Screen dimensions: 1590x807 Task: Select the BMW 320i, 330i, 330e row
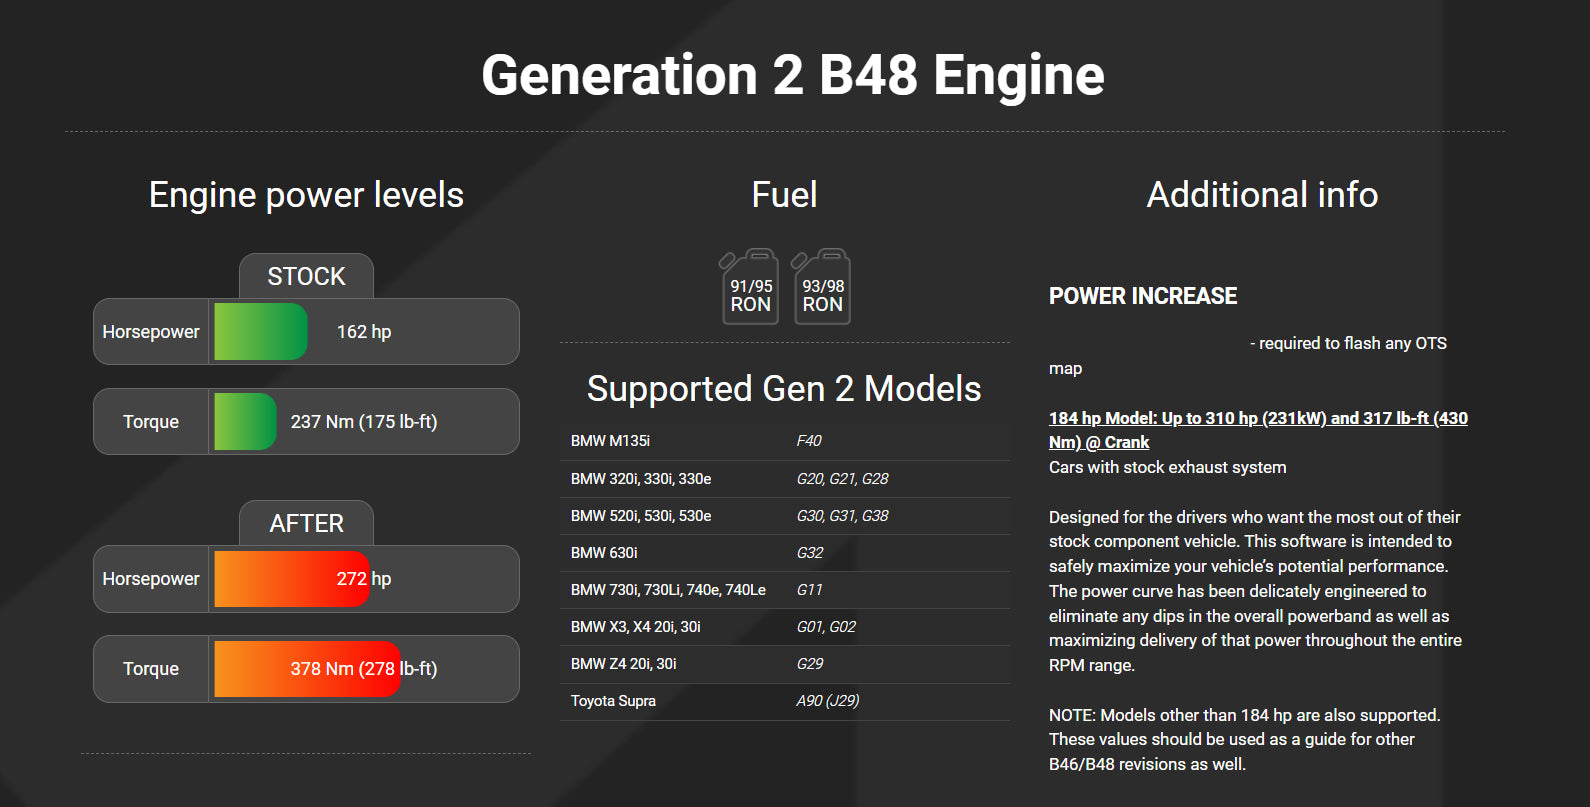tap(785, 479)
